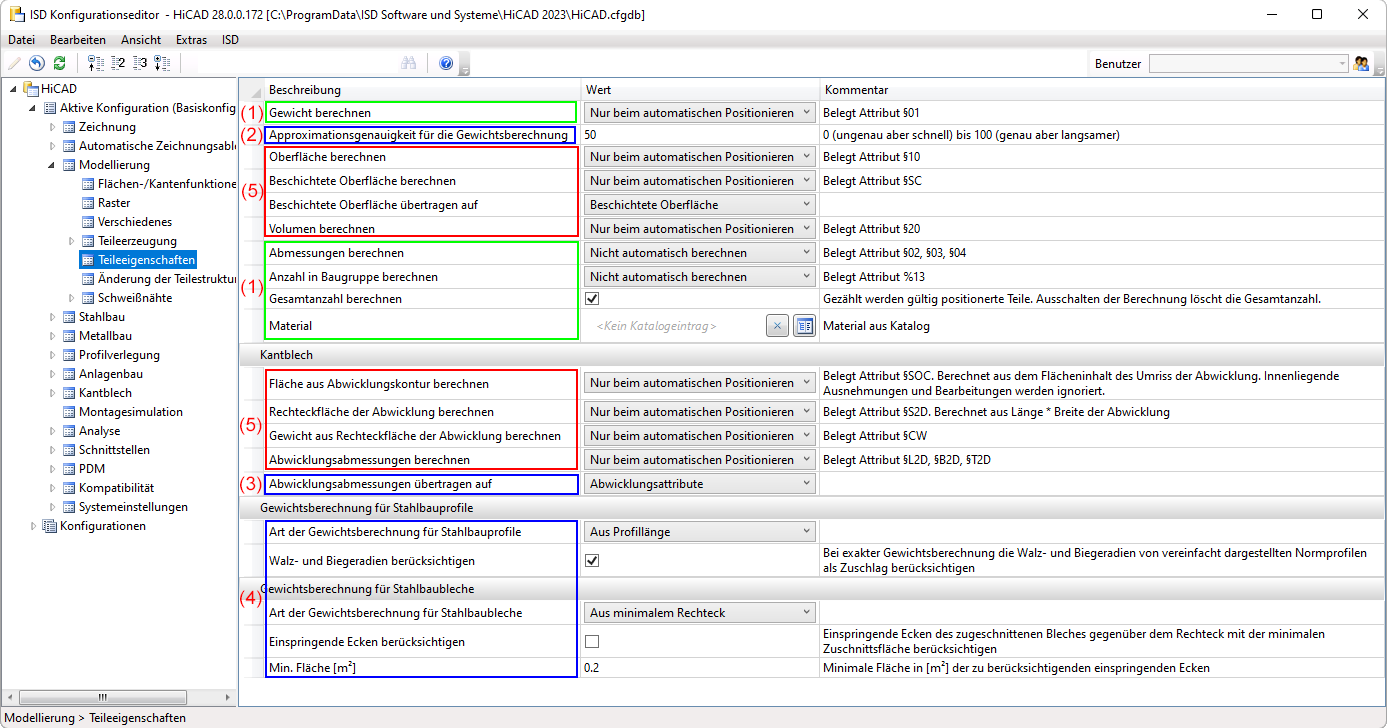Click the Approximationsgenauigkeit value field showing 50
1387x728 pixels.
point(700,135)
